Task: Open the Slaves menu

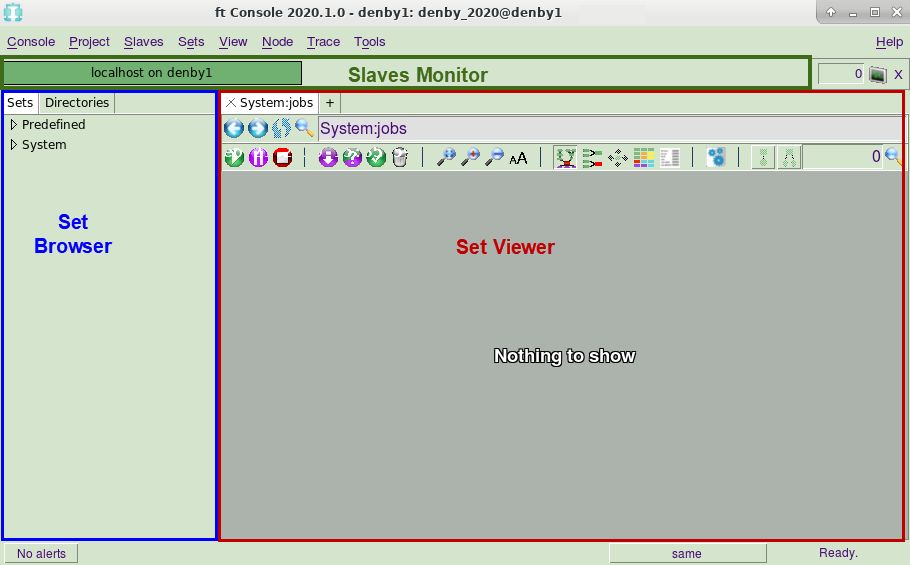Action: tap(143, 42)
